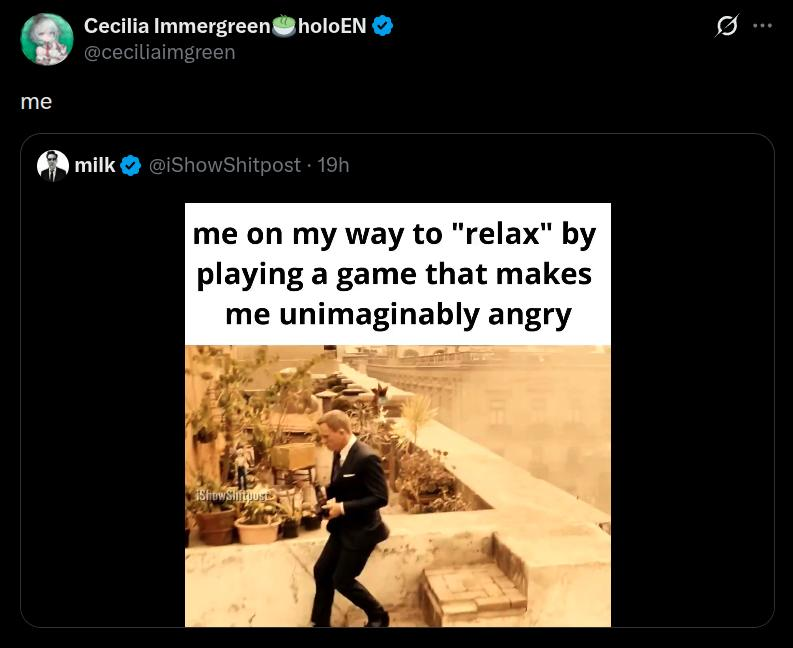The height and width of the screenshot is (648, 793).
Task: Click the 19h timestamp
Action: click(333, 165)
